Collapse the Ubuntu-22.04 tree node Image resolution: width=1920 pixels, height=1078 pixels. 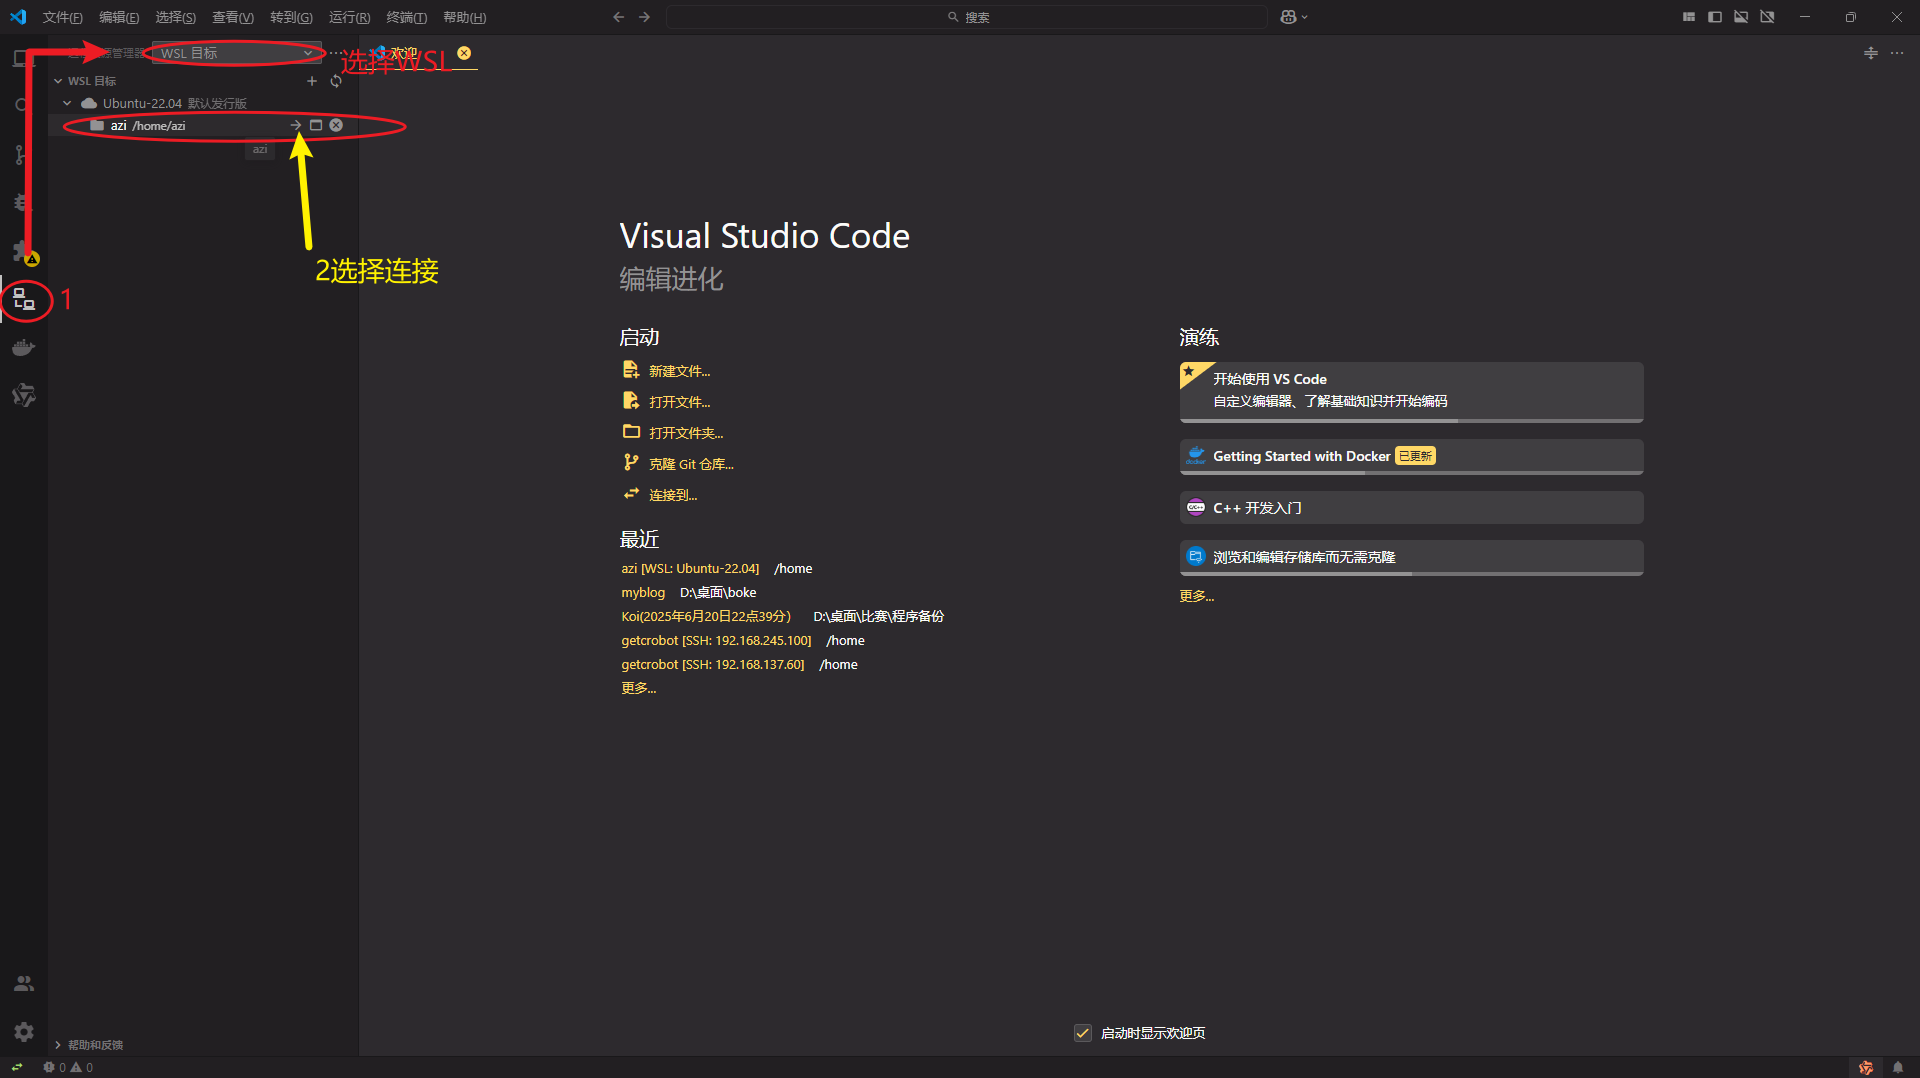click(x=67, y=103)
